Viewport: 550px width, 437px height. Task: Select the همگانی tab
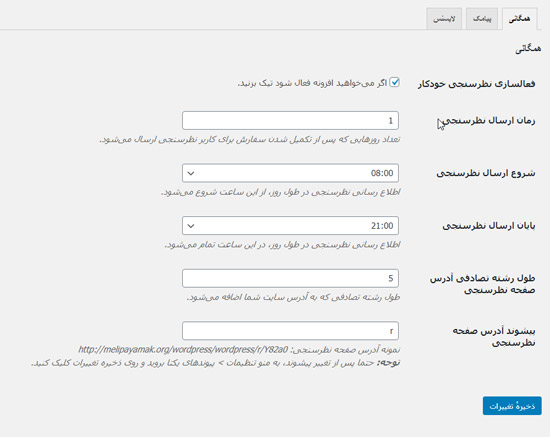(x=519, y=19)
